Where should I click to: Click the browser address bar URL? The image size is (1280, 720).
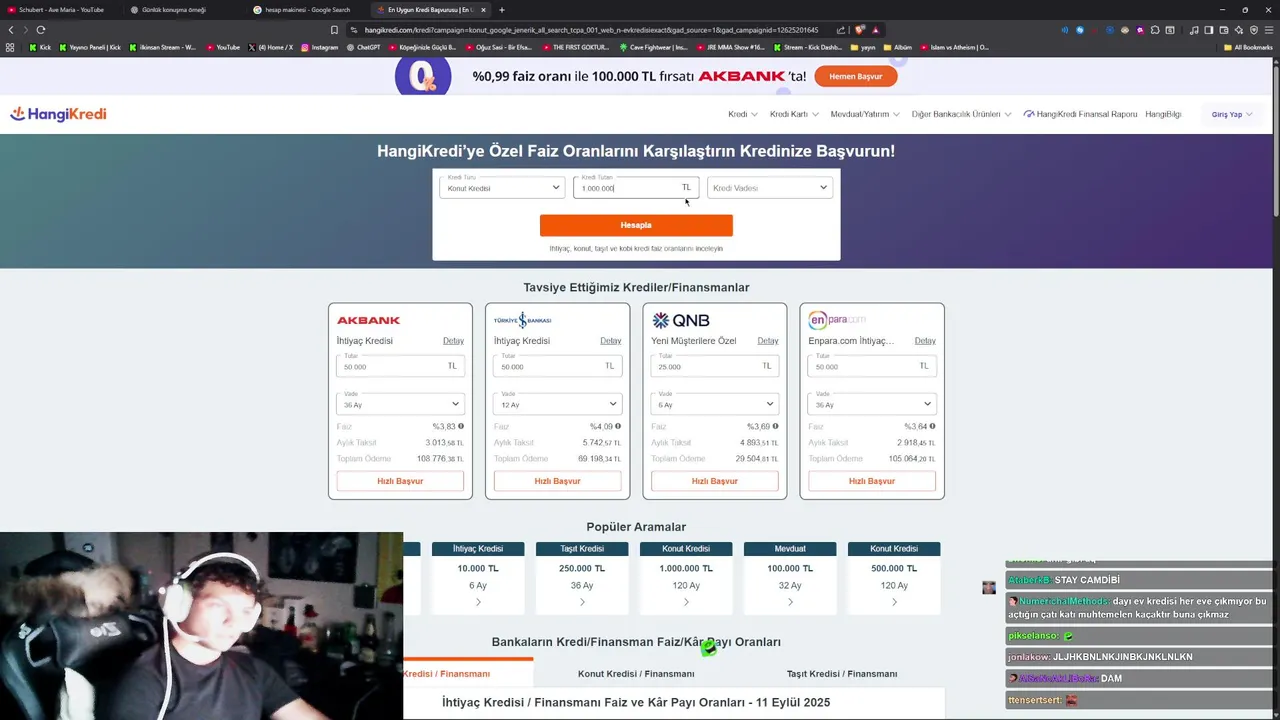[x=590, y=30]
